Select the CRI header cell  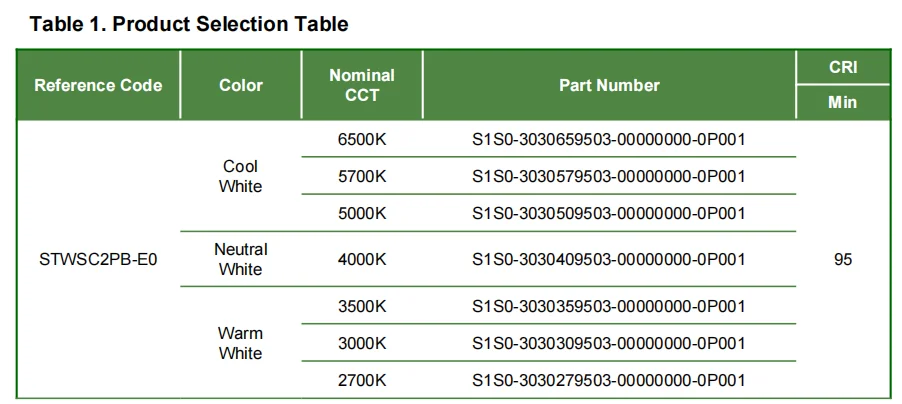[x=843, y=67]
